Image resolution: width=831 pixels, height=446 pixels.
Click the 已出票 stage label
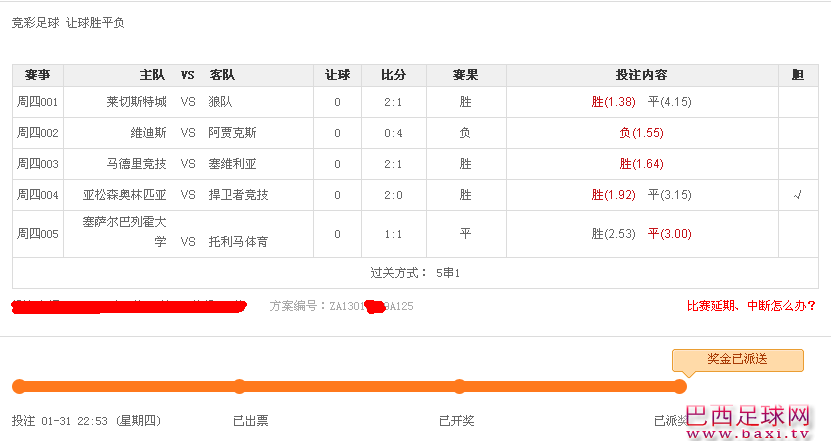pos(251,421)
